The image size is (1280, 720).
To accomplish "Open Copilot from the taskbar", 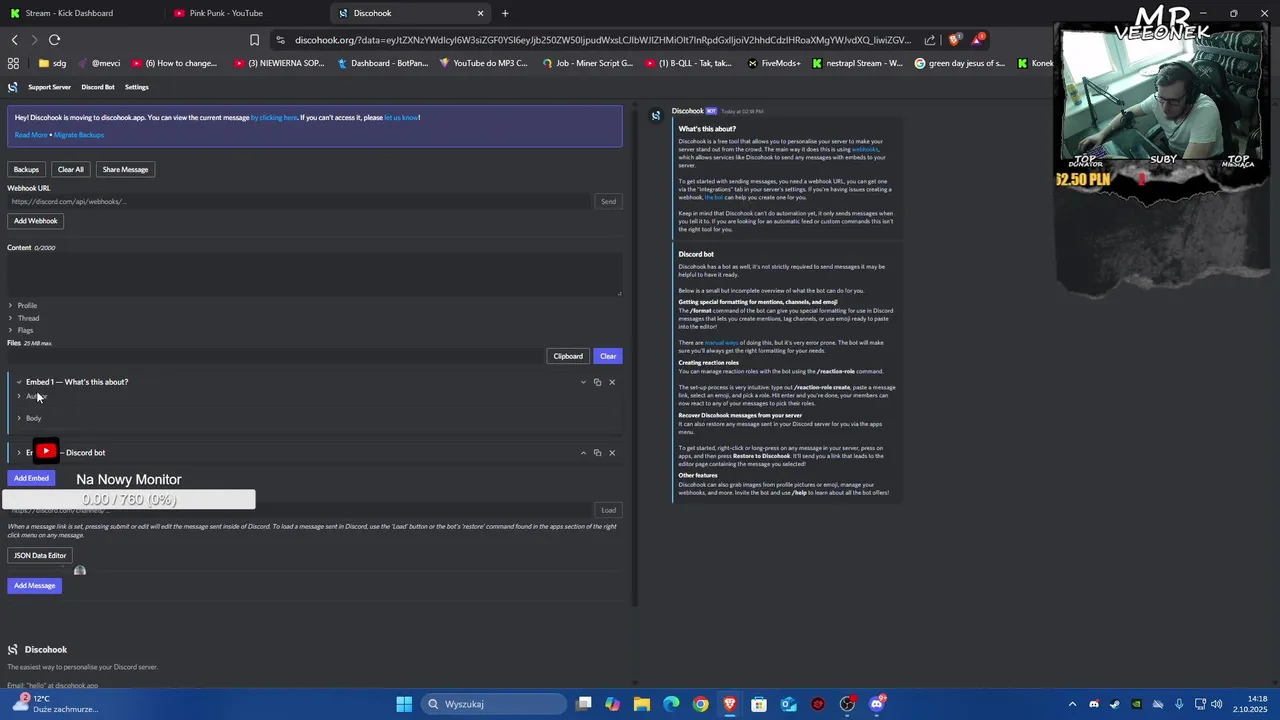I will pos(613,704).
